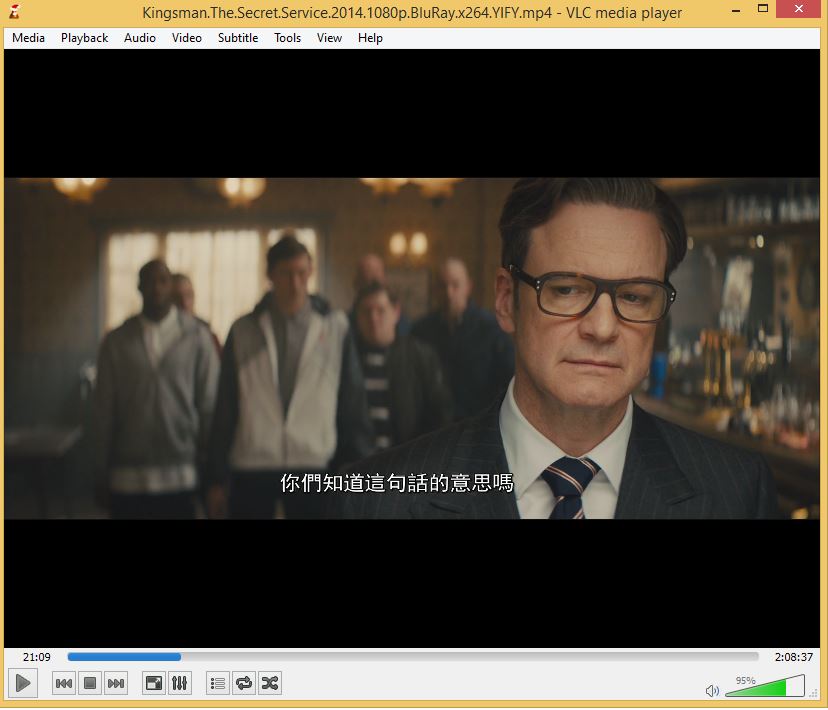Click the VLC cone title bar icon

pyautogui.click(x=15, y=12)
